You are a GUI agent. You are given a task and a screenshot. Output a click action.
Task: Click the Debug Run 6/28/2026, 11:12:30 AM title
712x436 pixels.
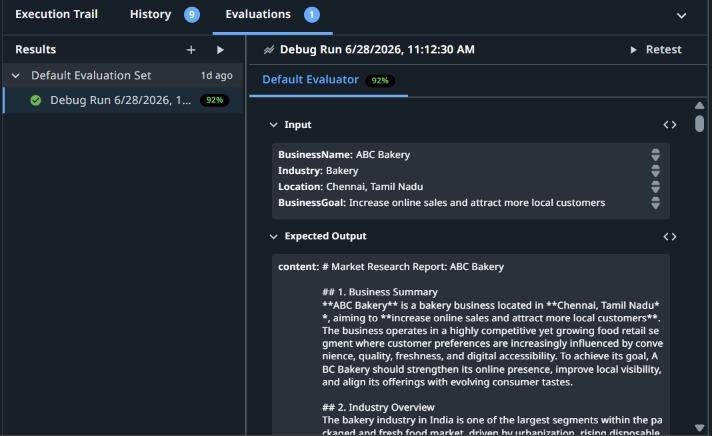click(x=377, y=50)
